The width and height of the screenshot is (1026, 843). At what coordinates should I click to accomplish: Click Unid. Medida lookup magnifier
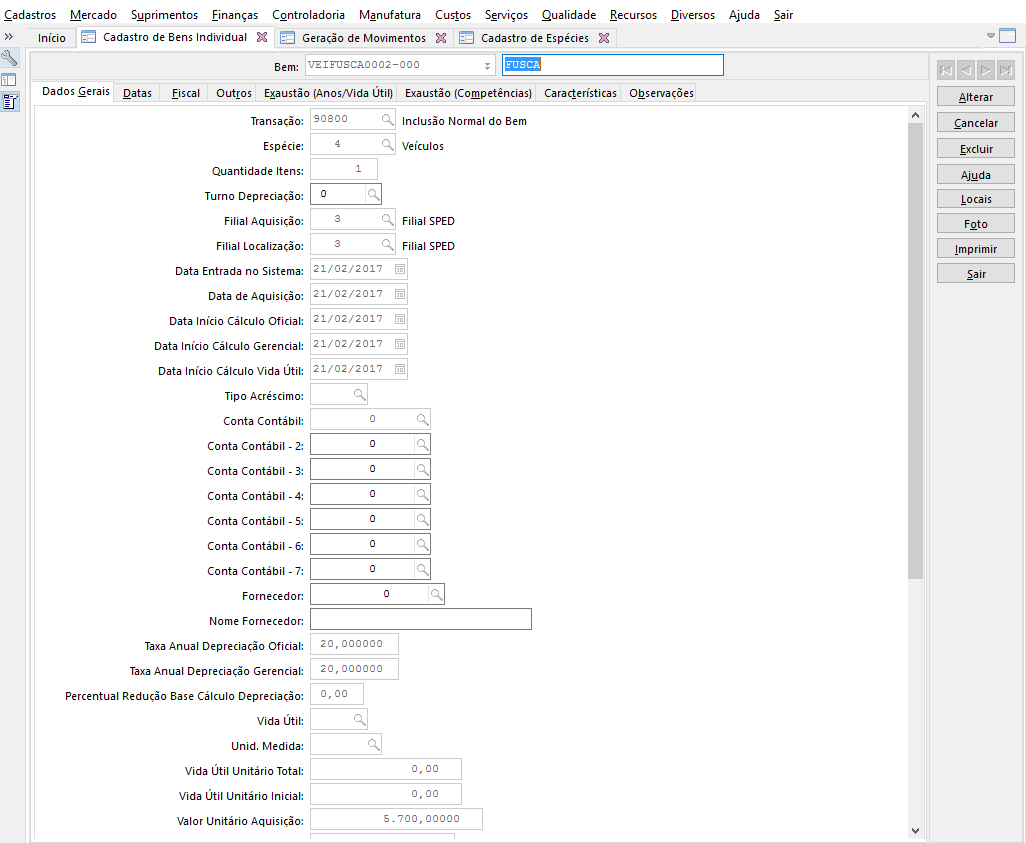click(x=373, y=744)
